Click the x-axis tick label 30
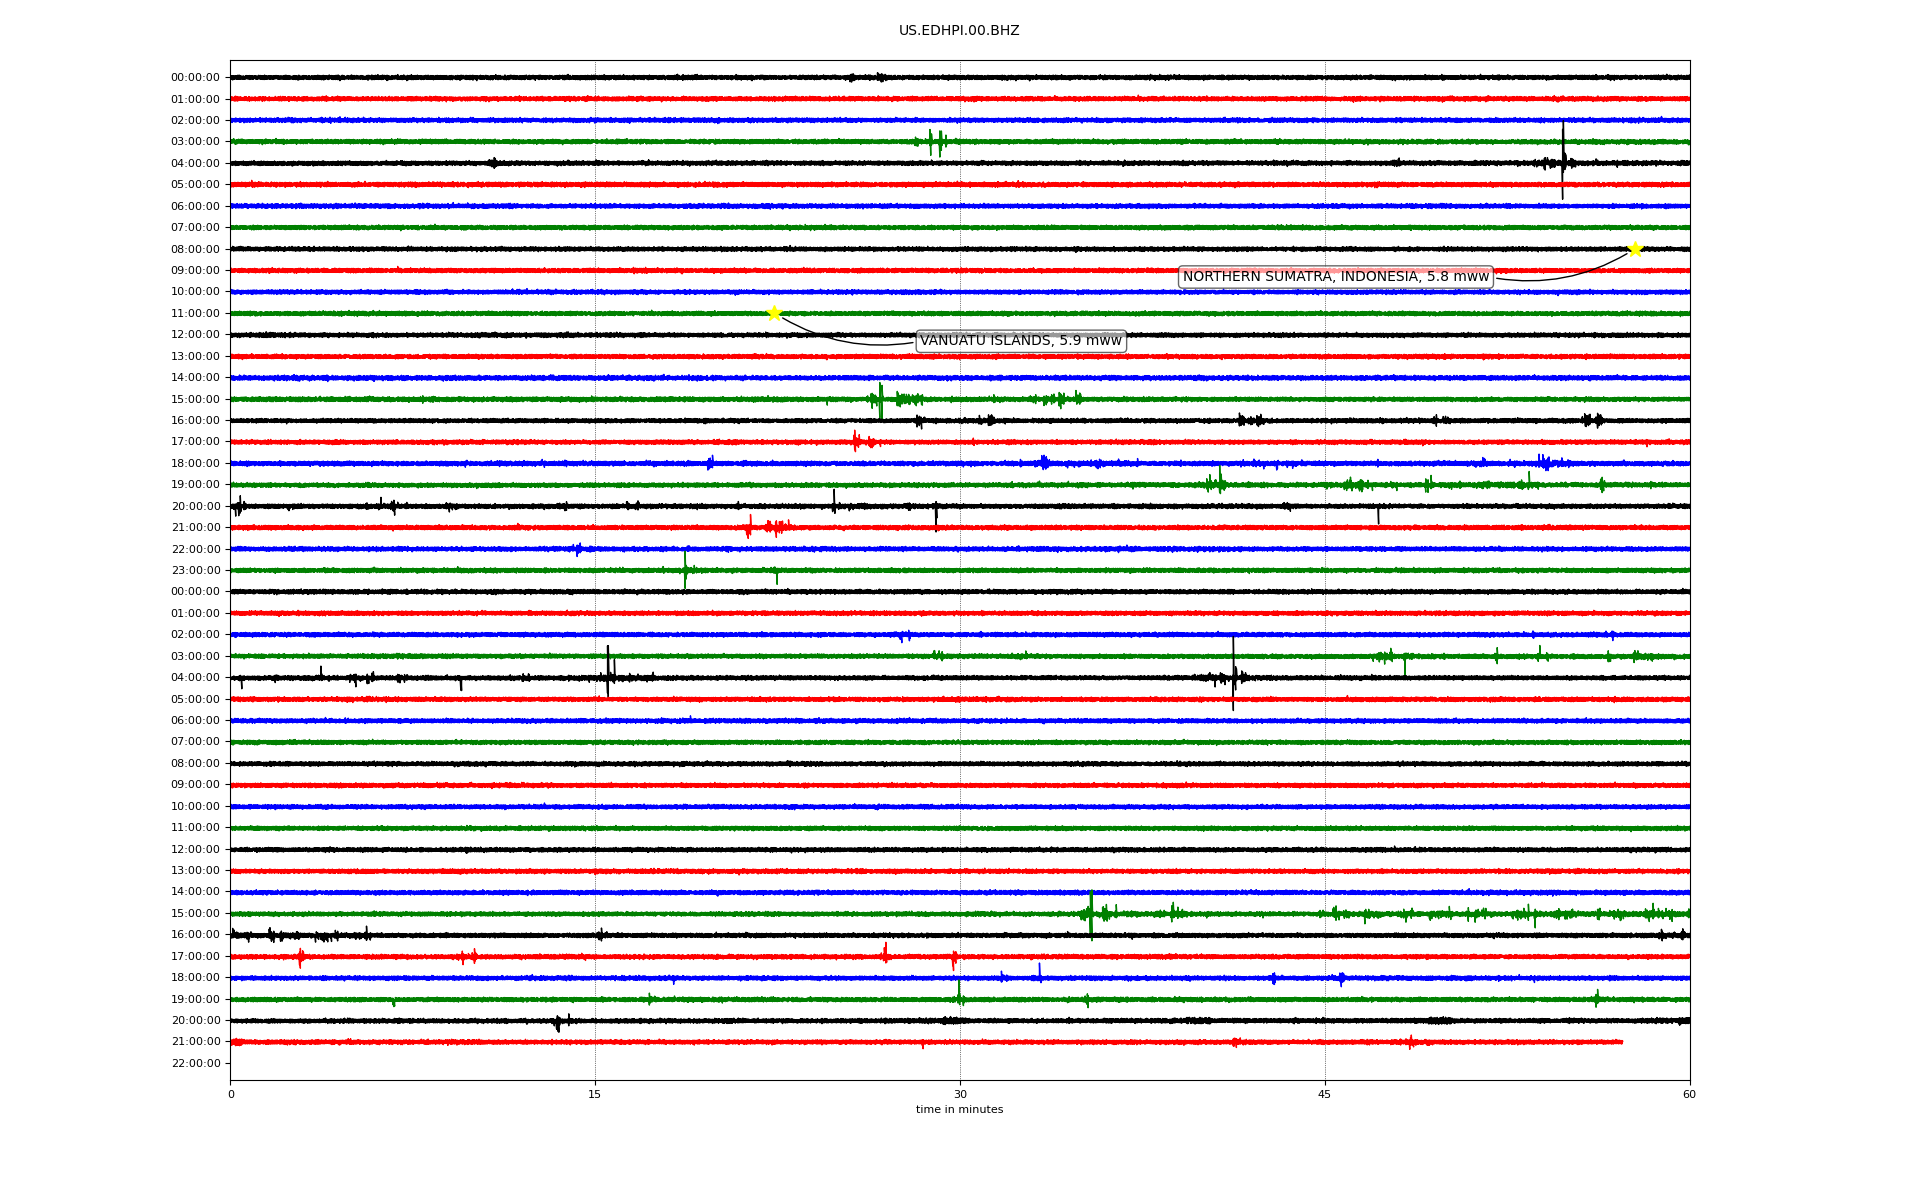This screenshot has height=1200, width=1920. point(960,1094)
